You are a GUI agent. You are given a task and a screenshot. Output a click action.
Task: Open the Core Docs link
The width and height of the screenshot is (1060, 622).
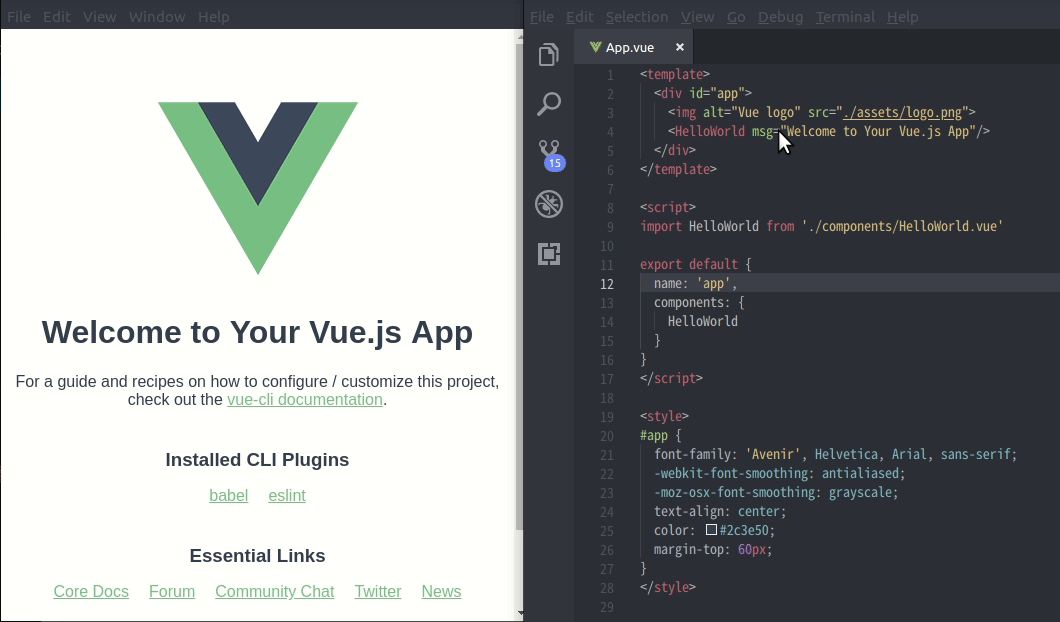coord(91,592)
